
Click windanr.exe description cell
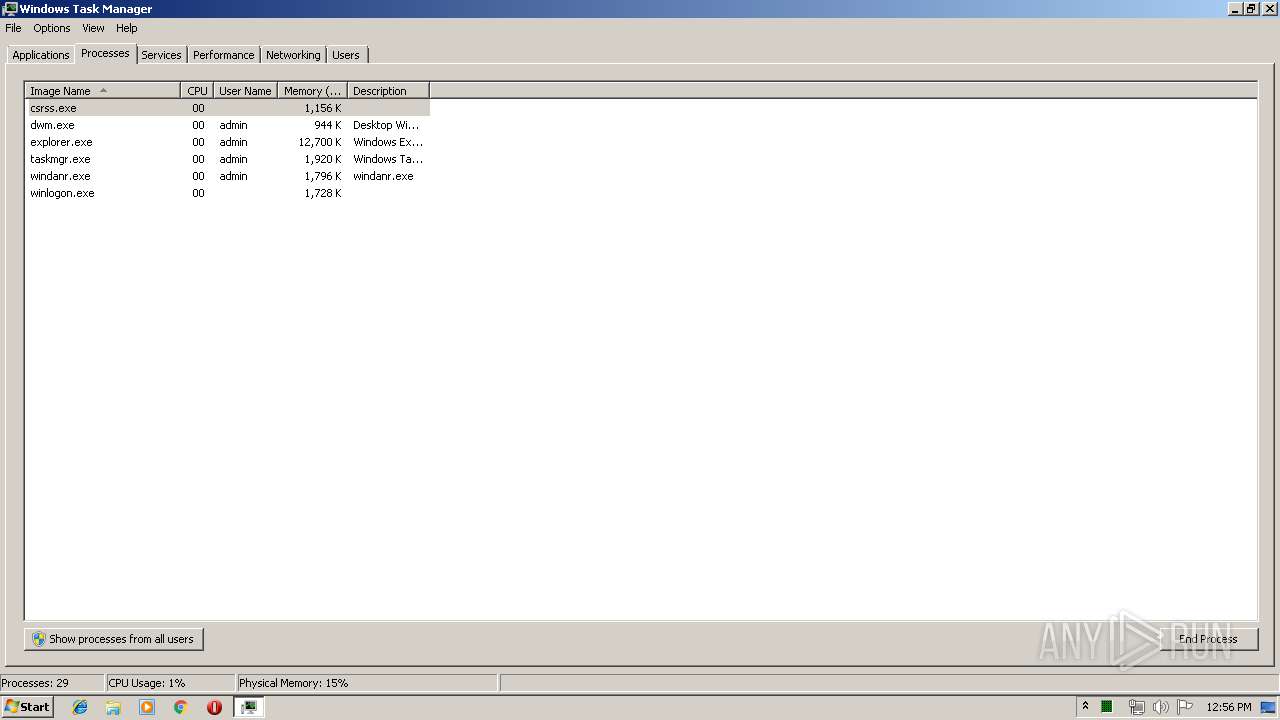(x=383, y=176)
